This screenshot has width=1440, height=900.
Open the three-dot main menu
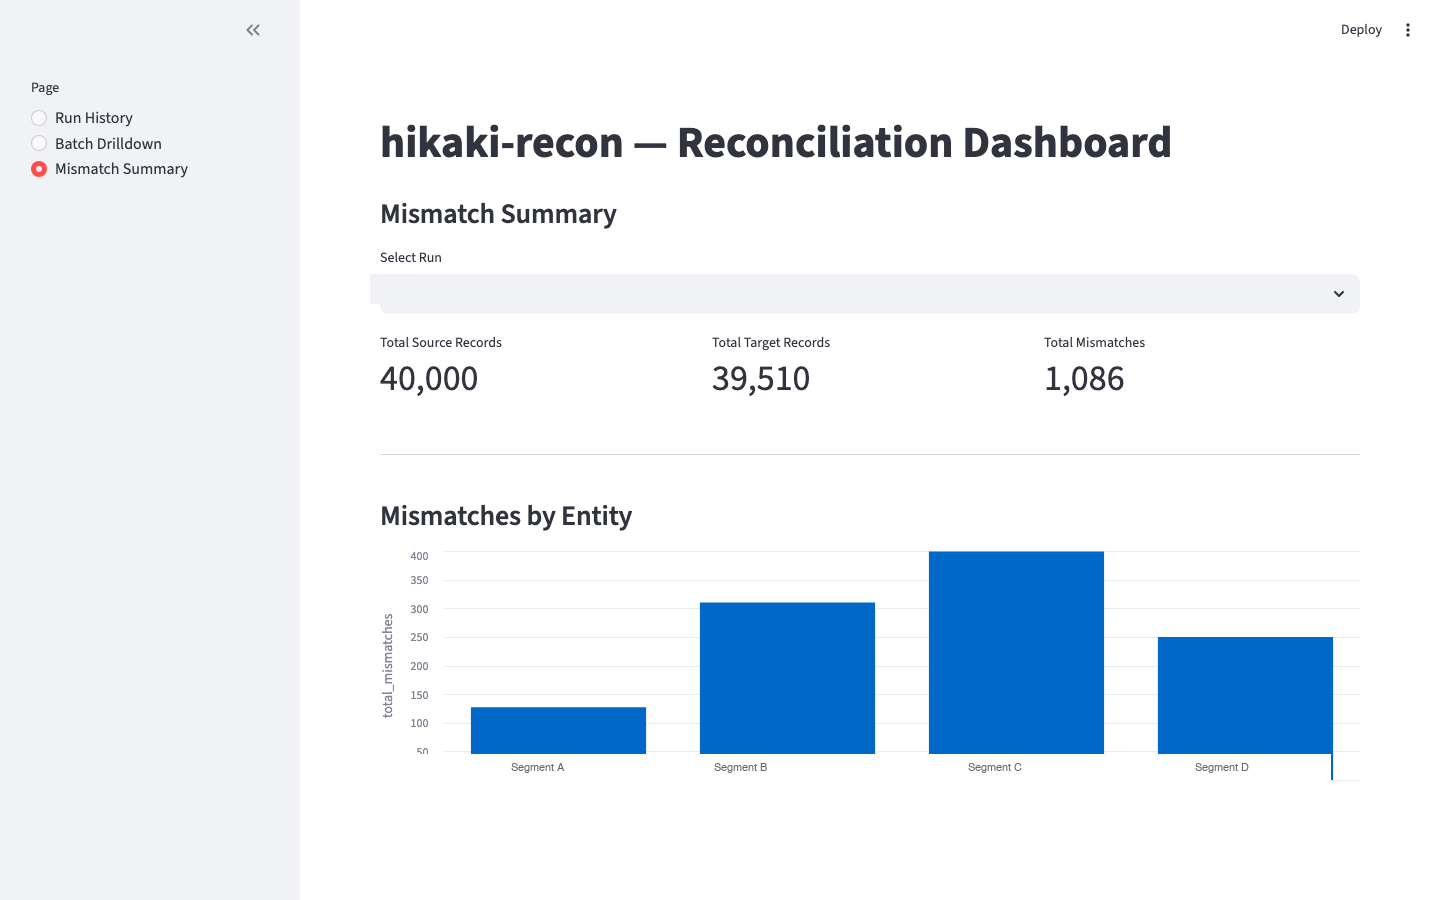(x=1408, y=30)
